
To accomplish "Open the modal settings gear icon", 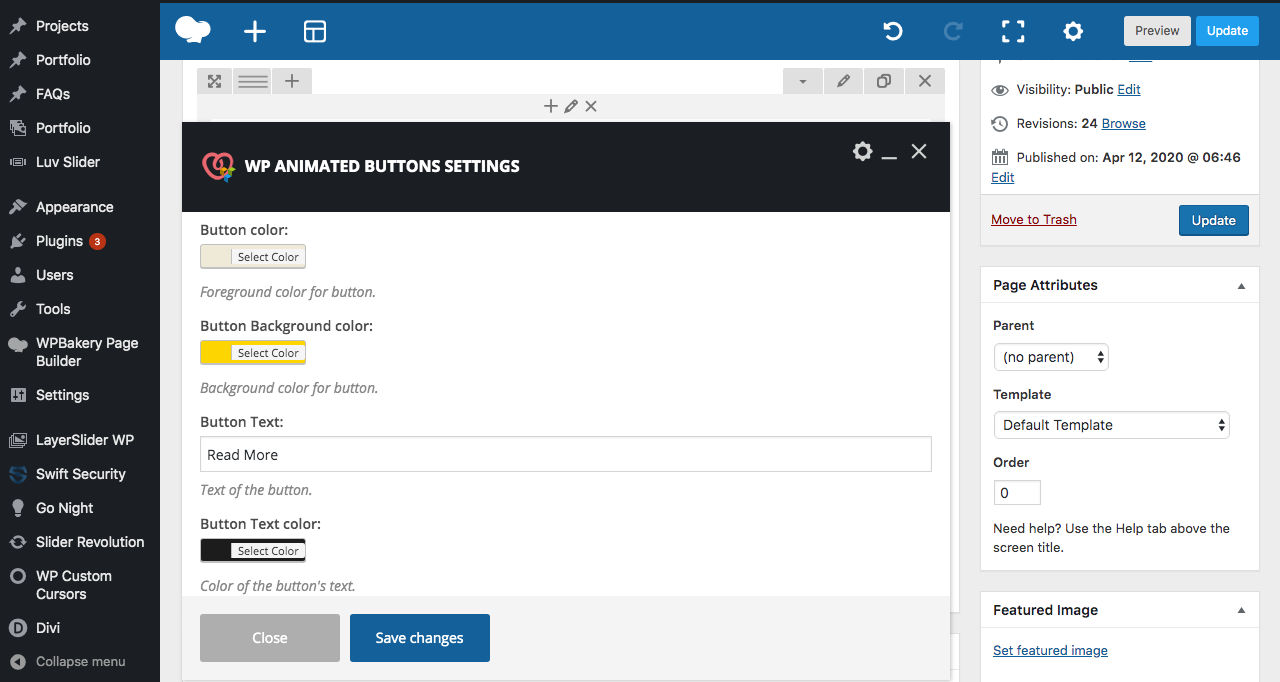I will coord(862,151).
